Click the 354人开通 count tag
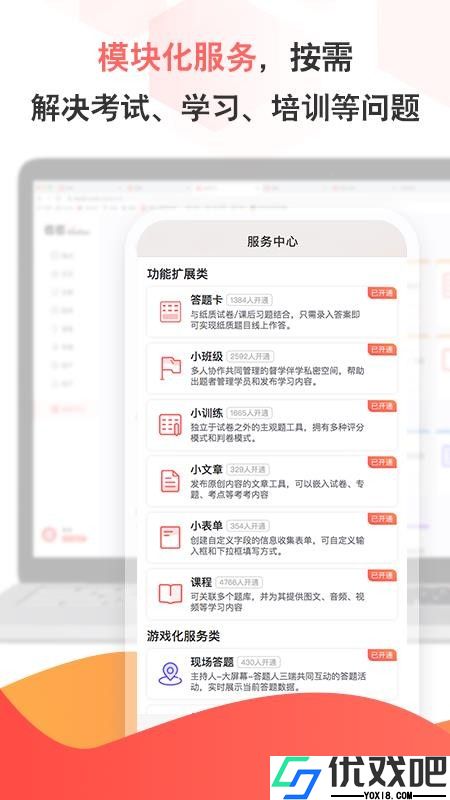Viewport: 450px width, 800px height. (x=248, y=526)
